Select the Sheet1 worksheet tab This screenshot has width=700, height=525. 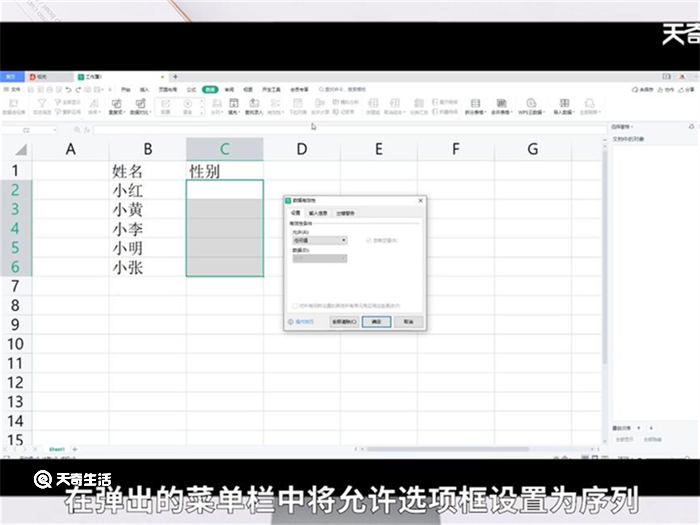(x=57, y=449)
